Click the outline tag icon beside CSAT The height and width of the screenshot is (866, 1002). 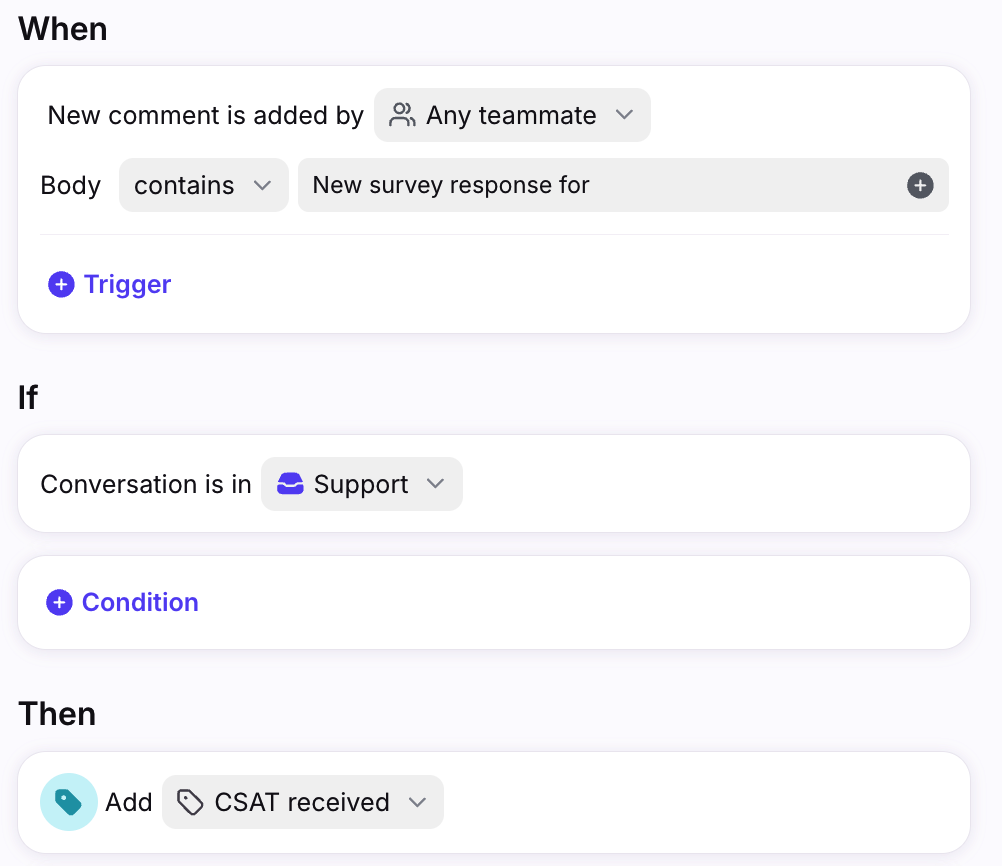click(x=190, y=802)
